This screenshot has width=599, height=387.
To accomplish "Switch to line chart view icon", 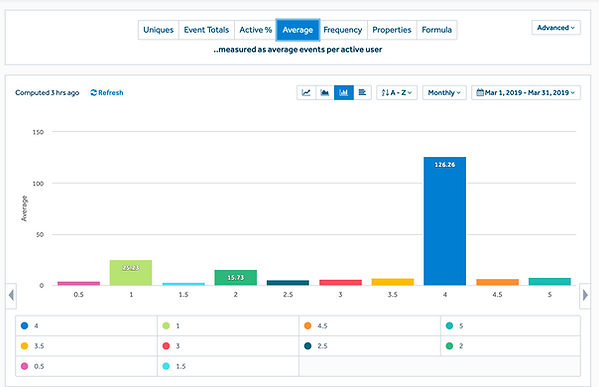I will click(306, 92).
